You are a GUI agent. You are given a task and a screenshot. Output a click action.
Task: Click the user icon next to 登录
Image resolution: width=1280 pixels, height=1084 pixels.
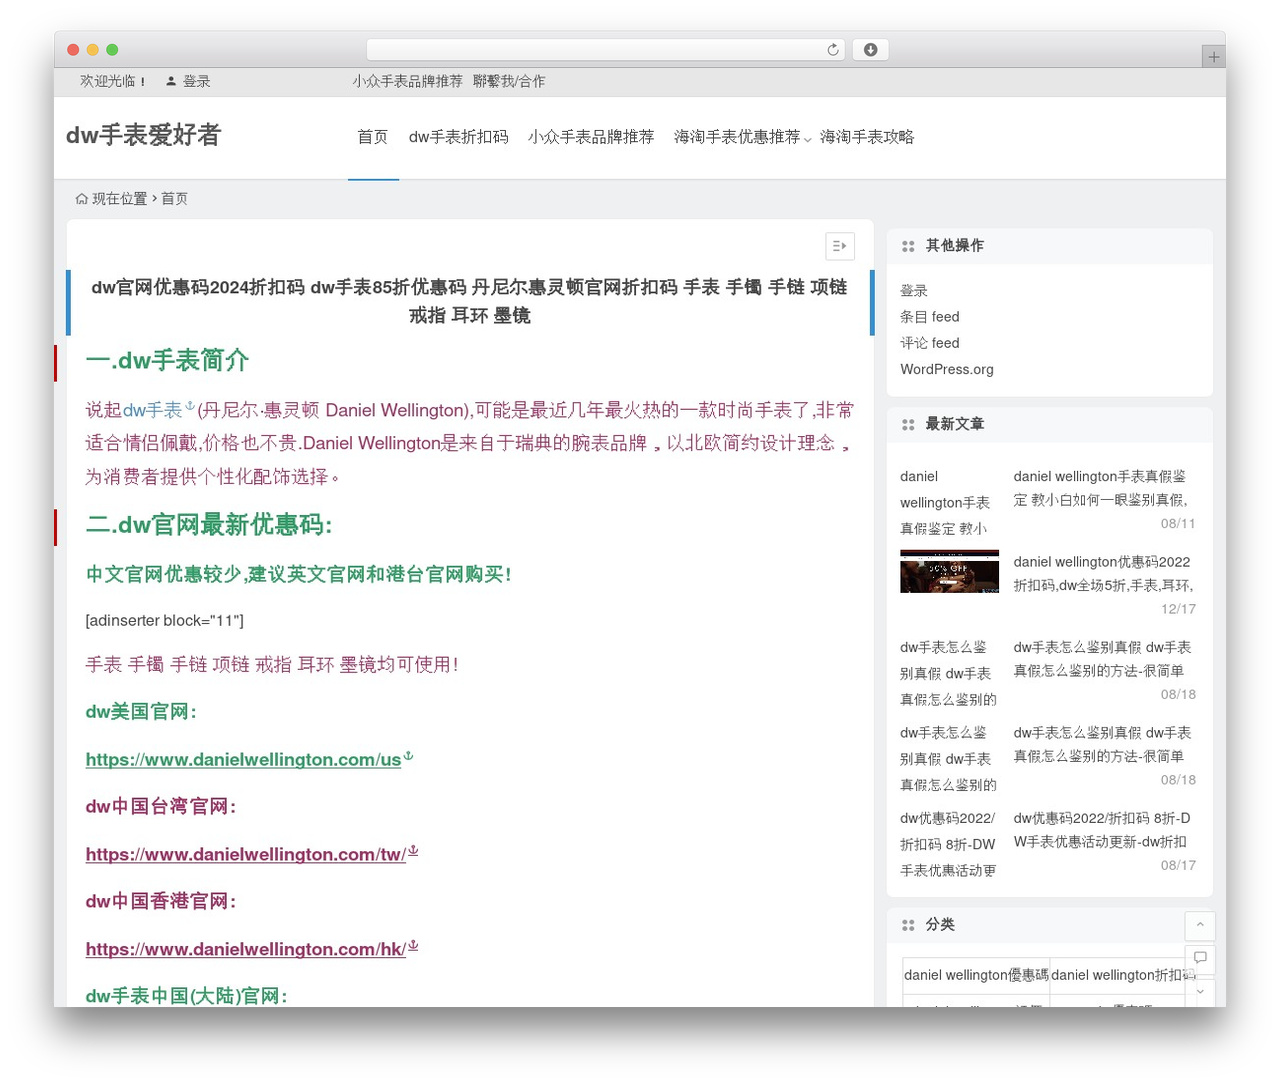171,81
